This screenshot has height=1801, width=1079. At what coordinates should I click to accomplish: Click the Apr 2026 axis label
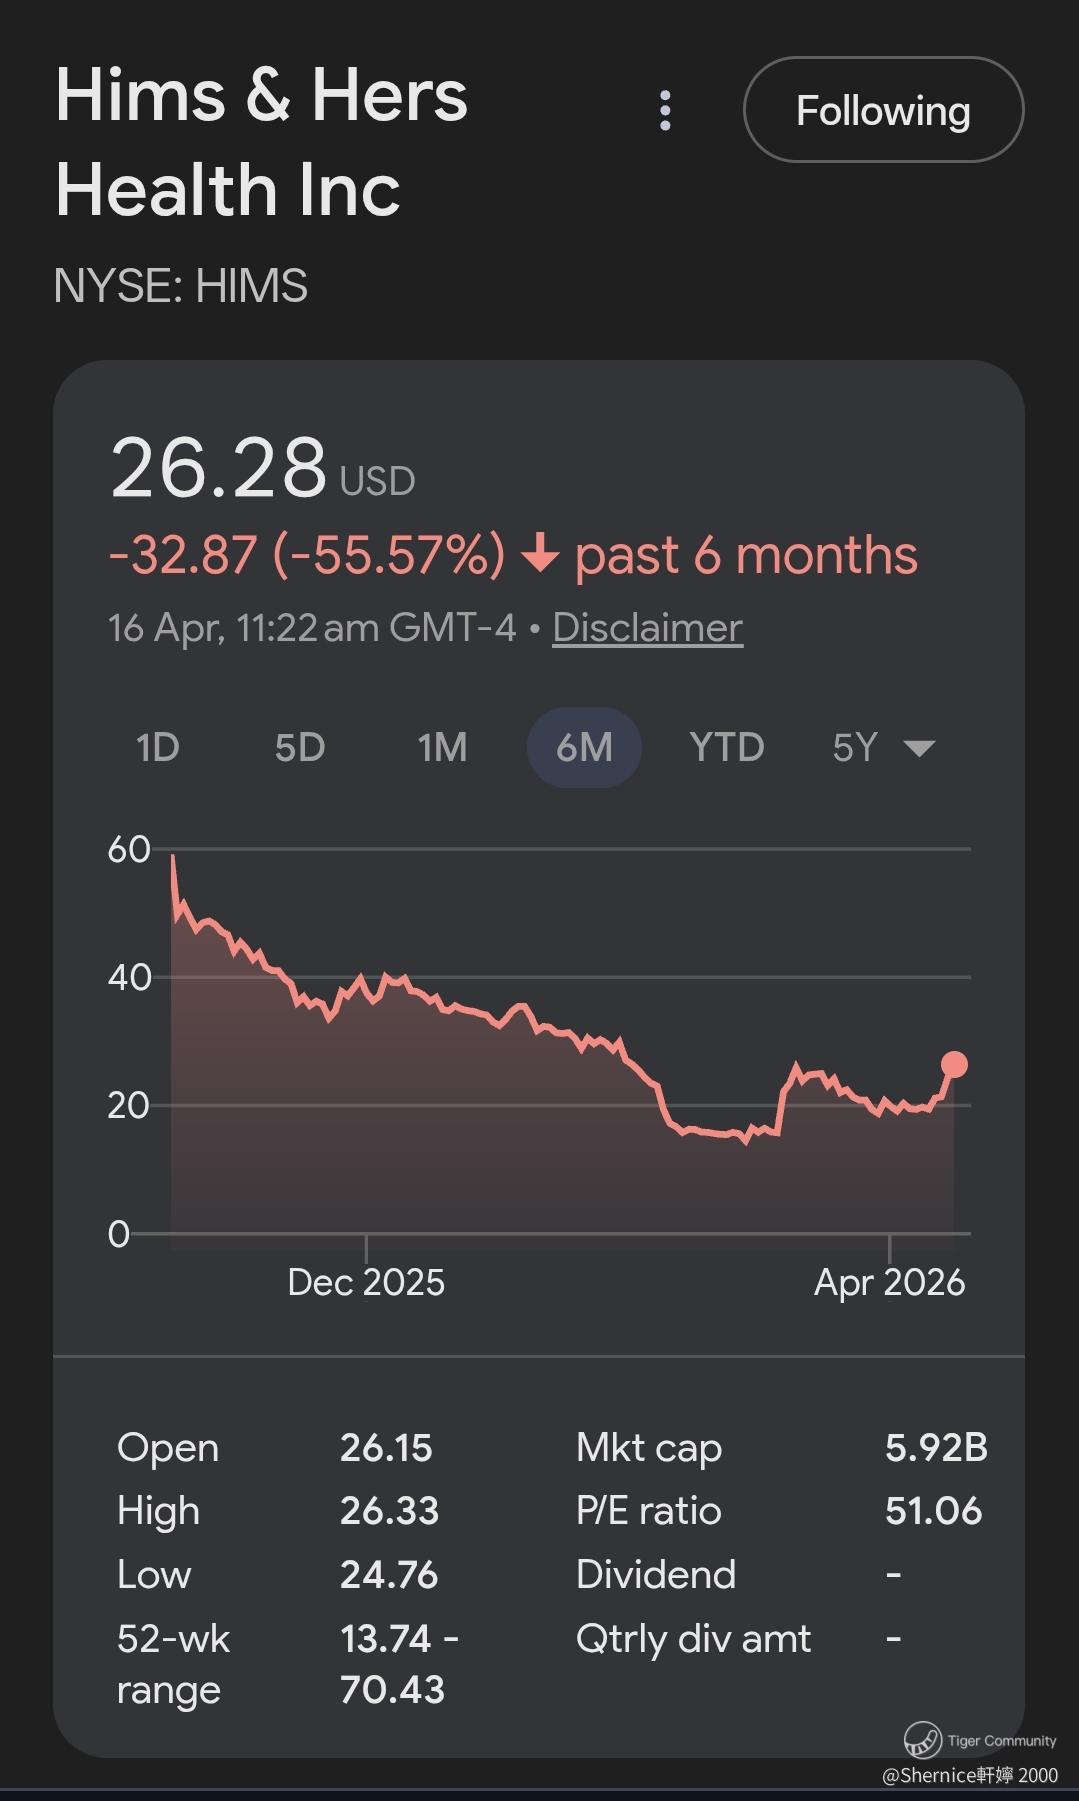tap(889, 1282)
